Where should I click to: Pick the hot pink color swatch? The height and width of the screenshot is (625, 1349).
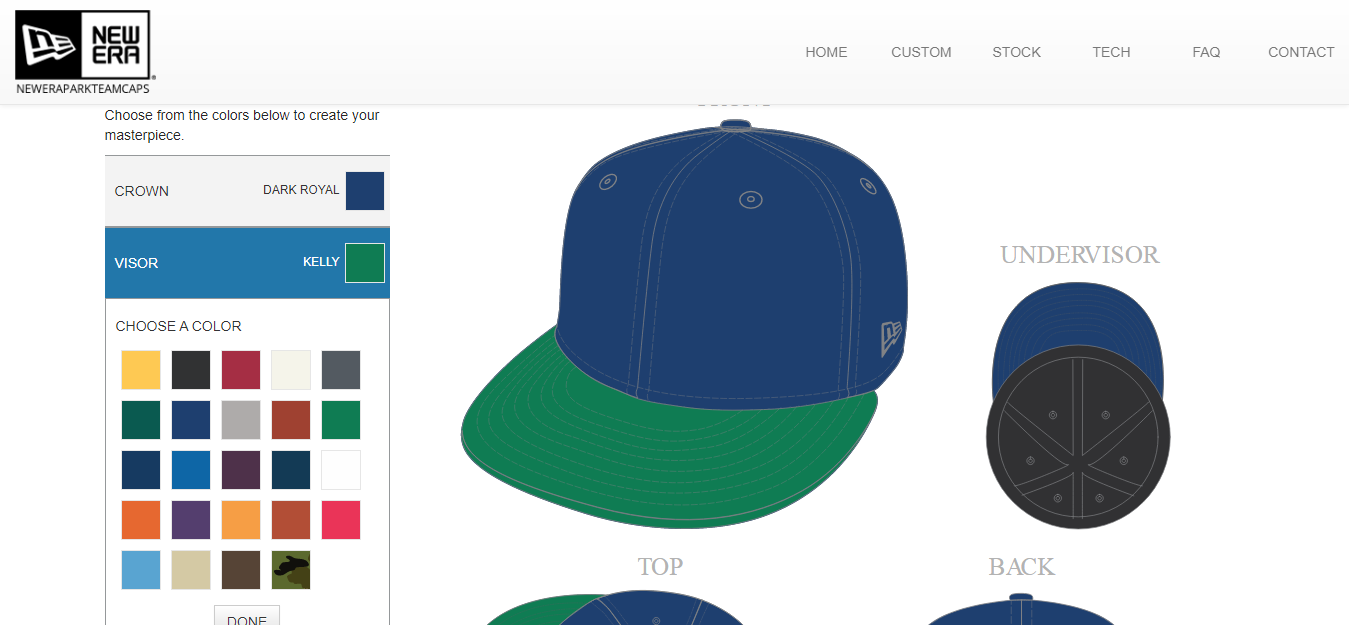pyautogui.click(x=341, y=520)
